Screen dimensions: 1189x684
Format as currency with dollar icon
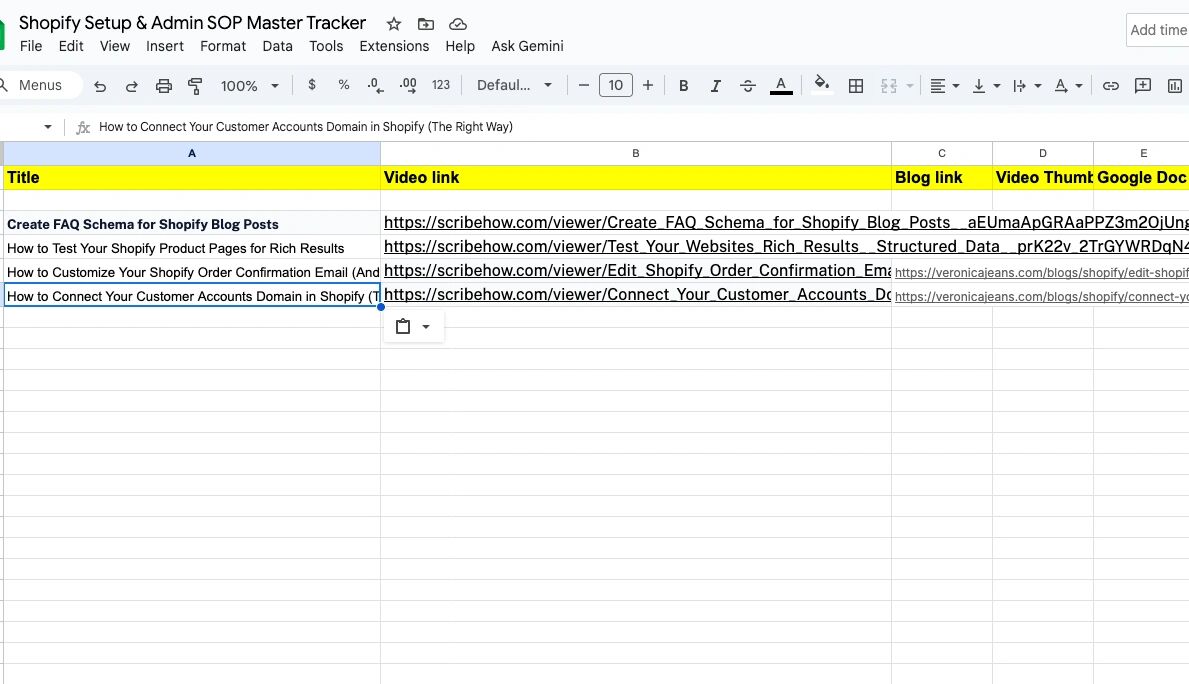coord(312,85)
